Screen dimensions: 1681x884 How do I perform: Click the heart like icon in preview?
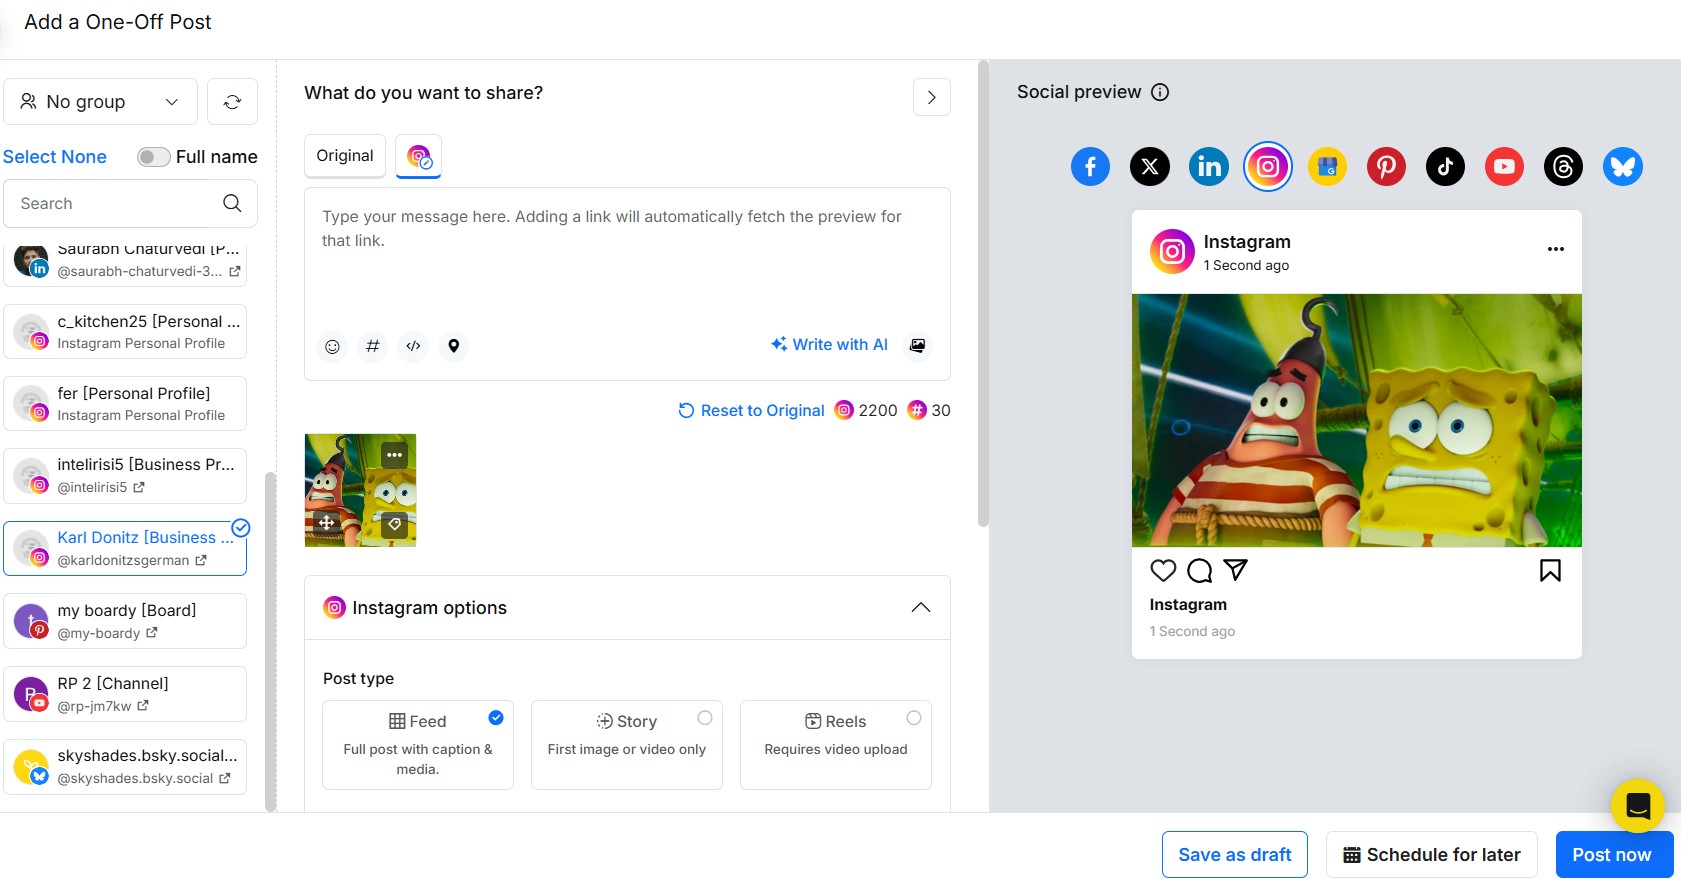coord(1163,570)
